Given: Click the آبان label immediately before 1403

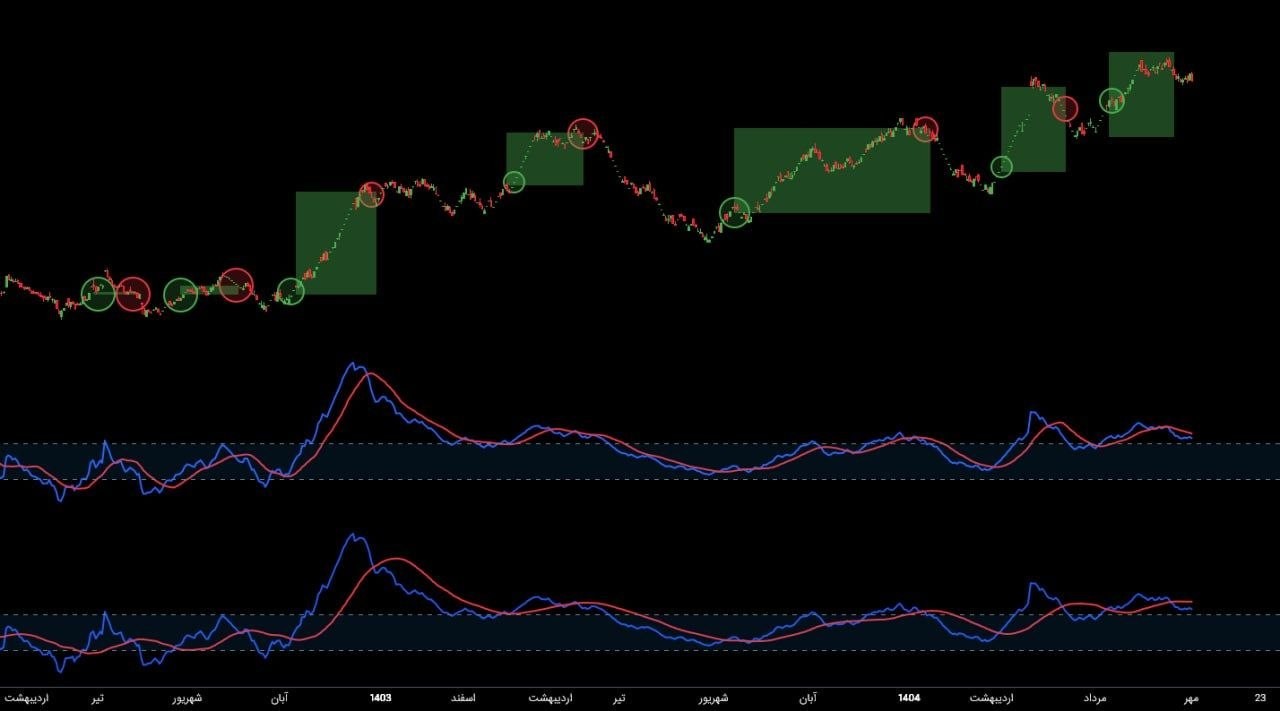Looking at the screenshot, I should 278,698.
